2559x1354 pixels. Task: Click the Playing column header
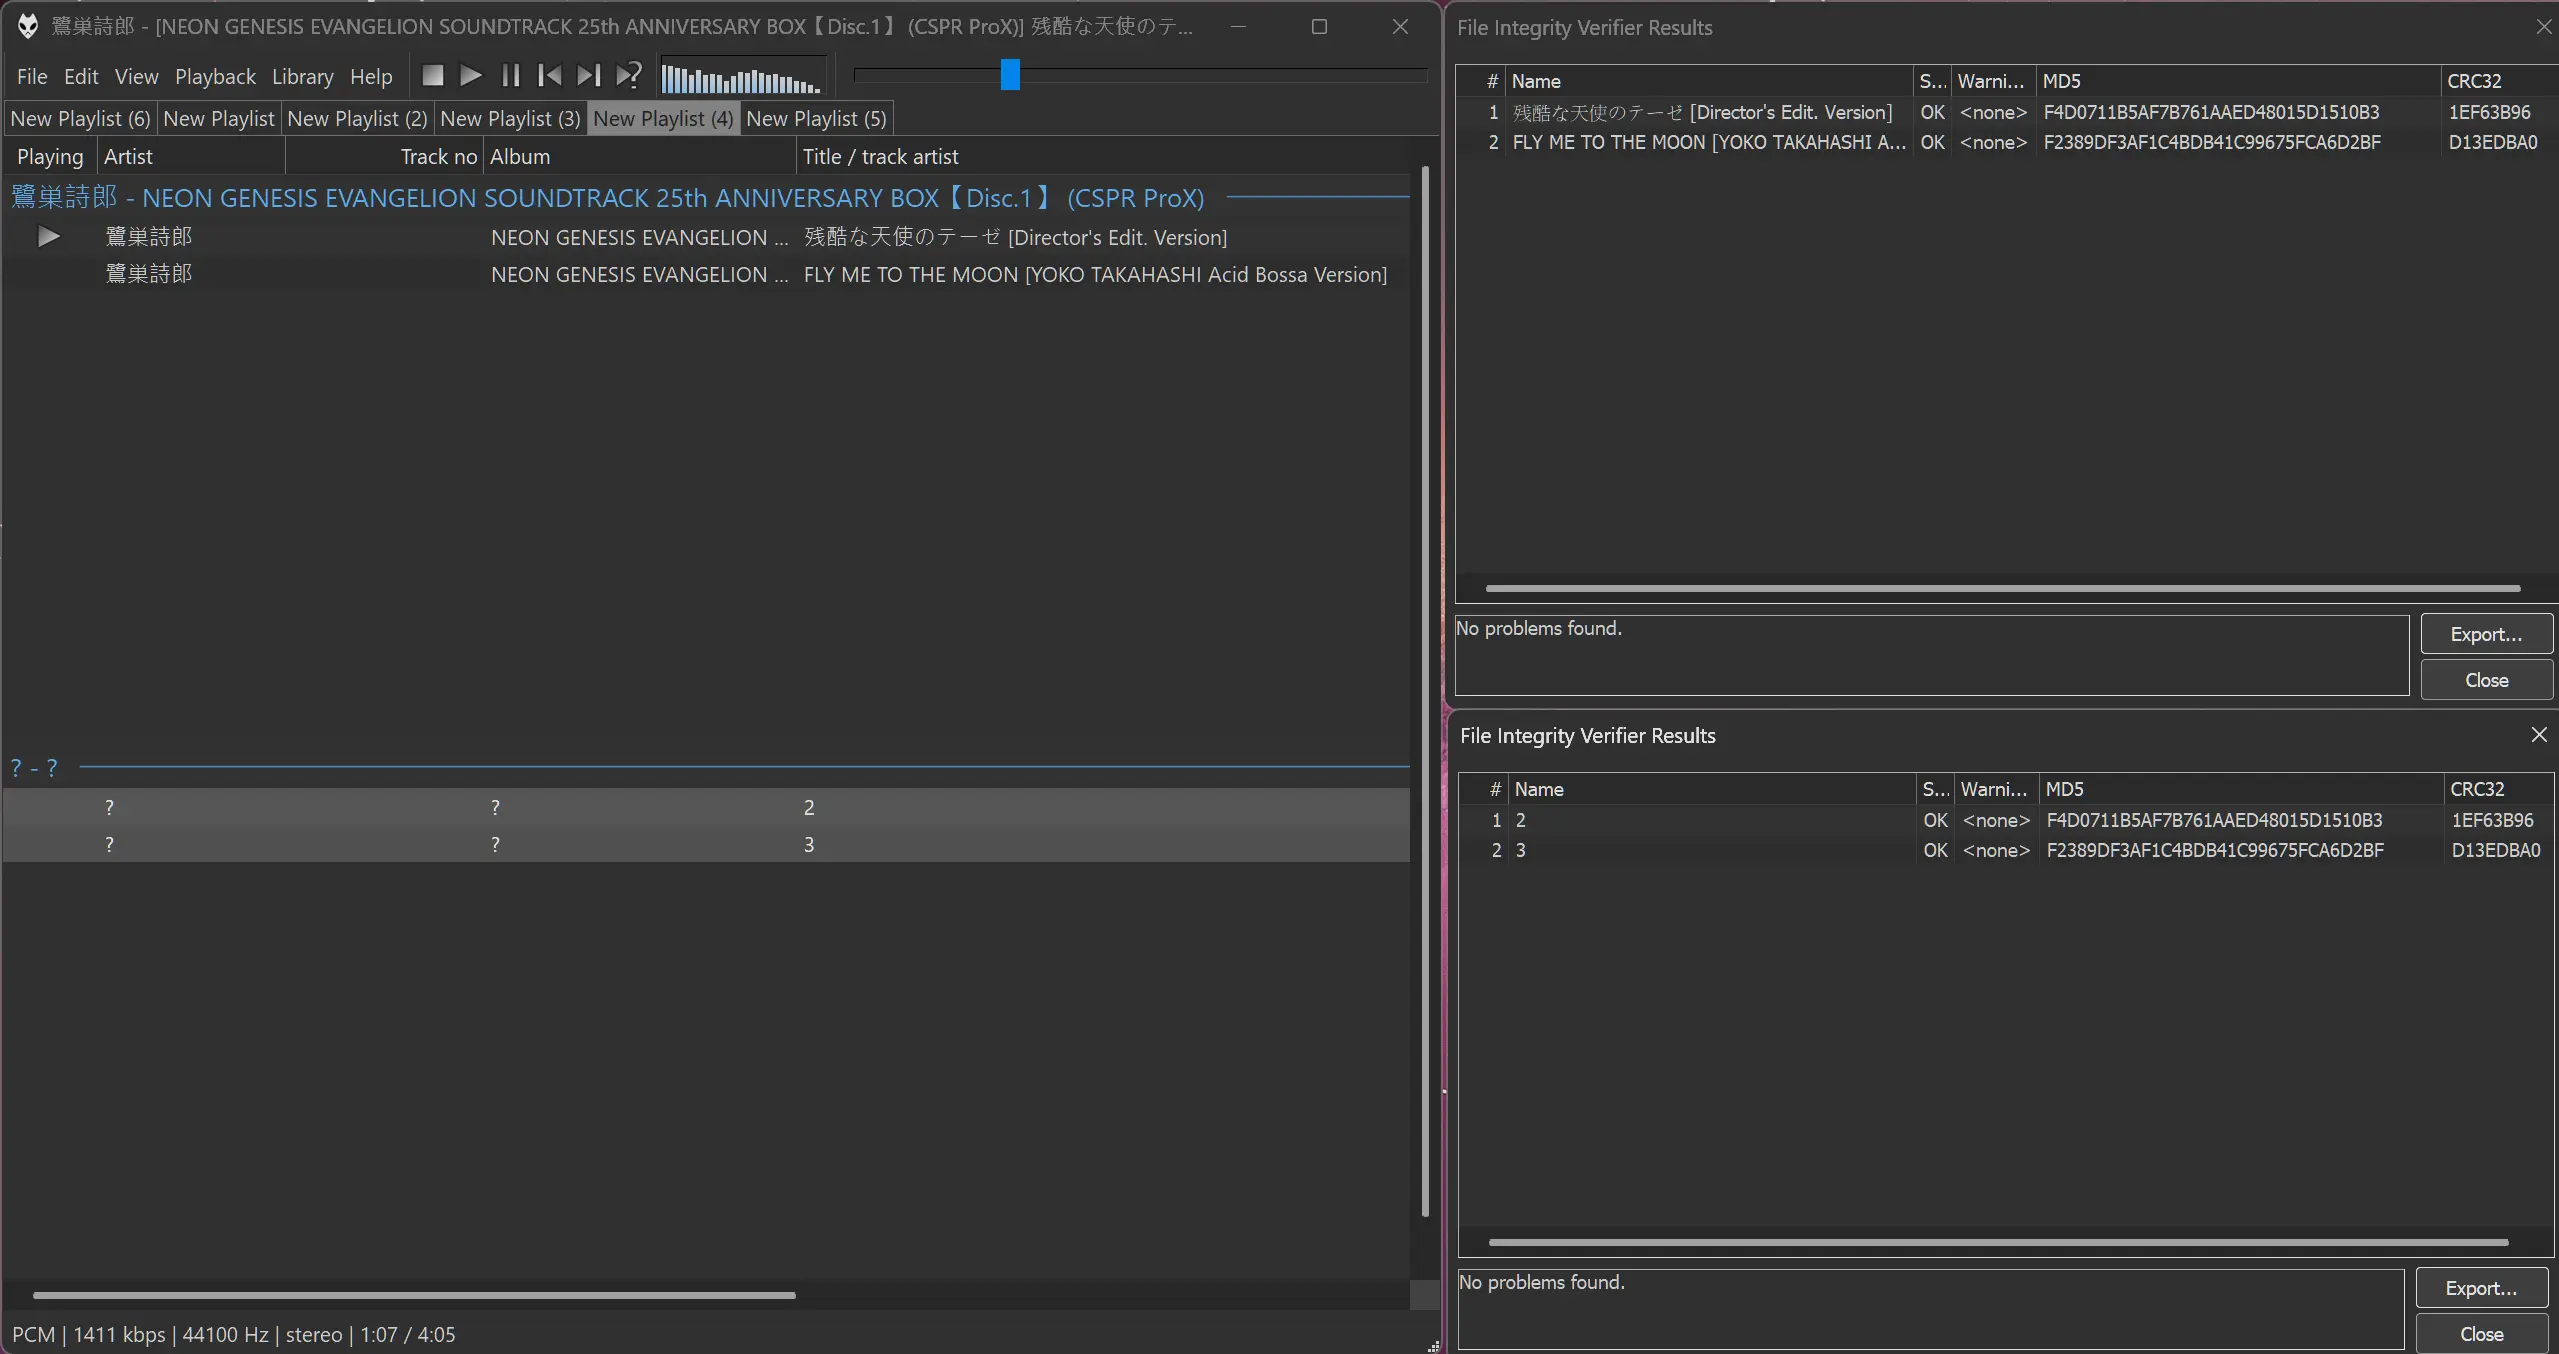point(50,157)
